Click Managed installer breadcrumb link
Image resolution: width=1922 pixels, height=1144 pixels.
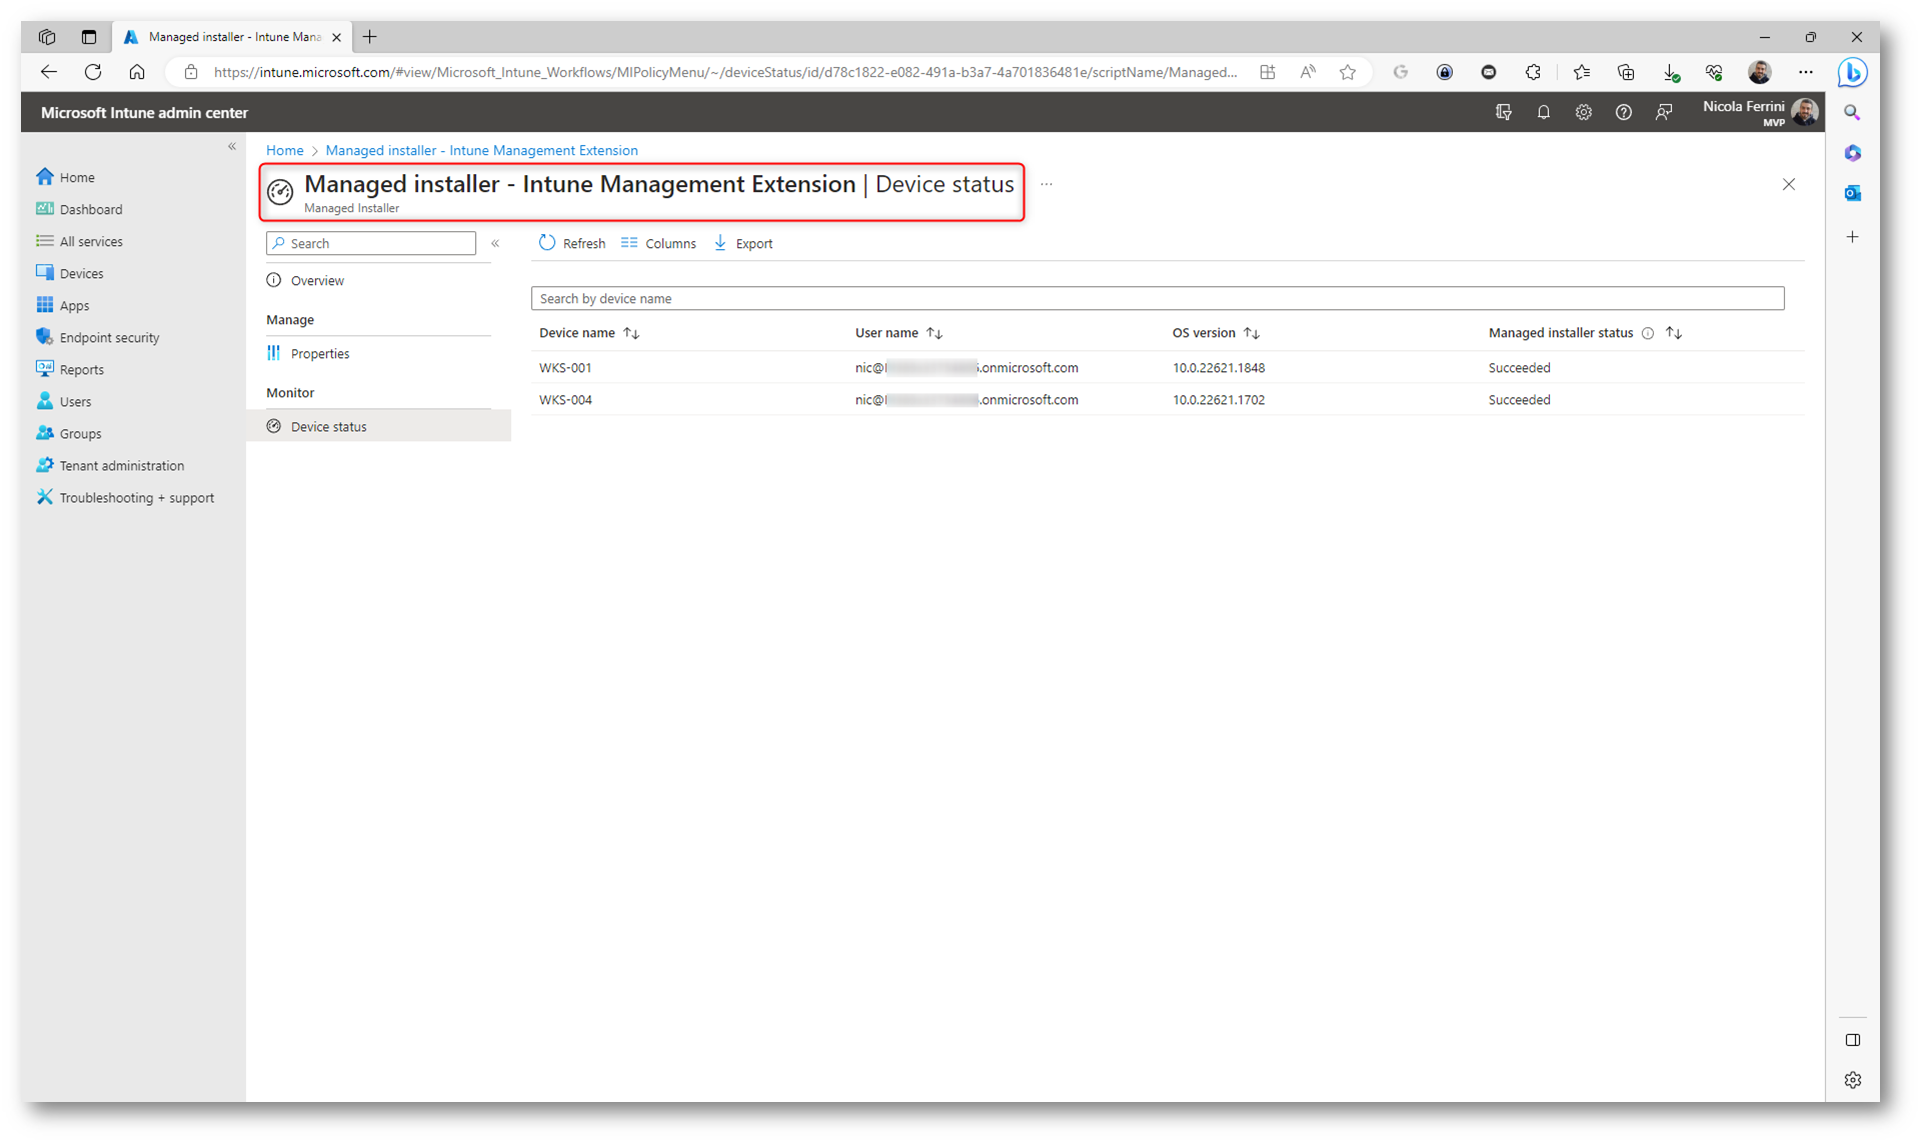coord(481,150)
